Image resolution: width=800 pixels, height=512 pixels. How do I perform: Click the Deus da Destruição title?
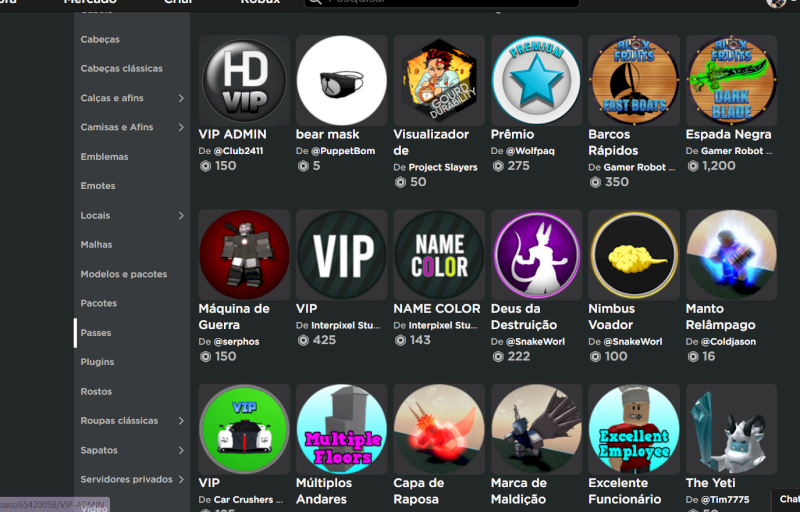pos(524,317)
